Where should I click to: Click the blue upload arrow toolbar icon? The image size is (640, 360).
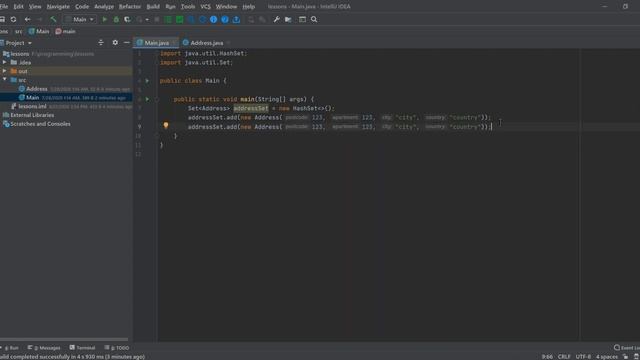click(236, 19)
